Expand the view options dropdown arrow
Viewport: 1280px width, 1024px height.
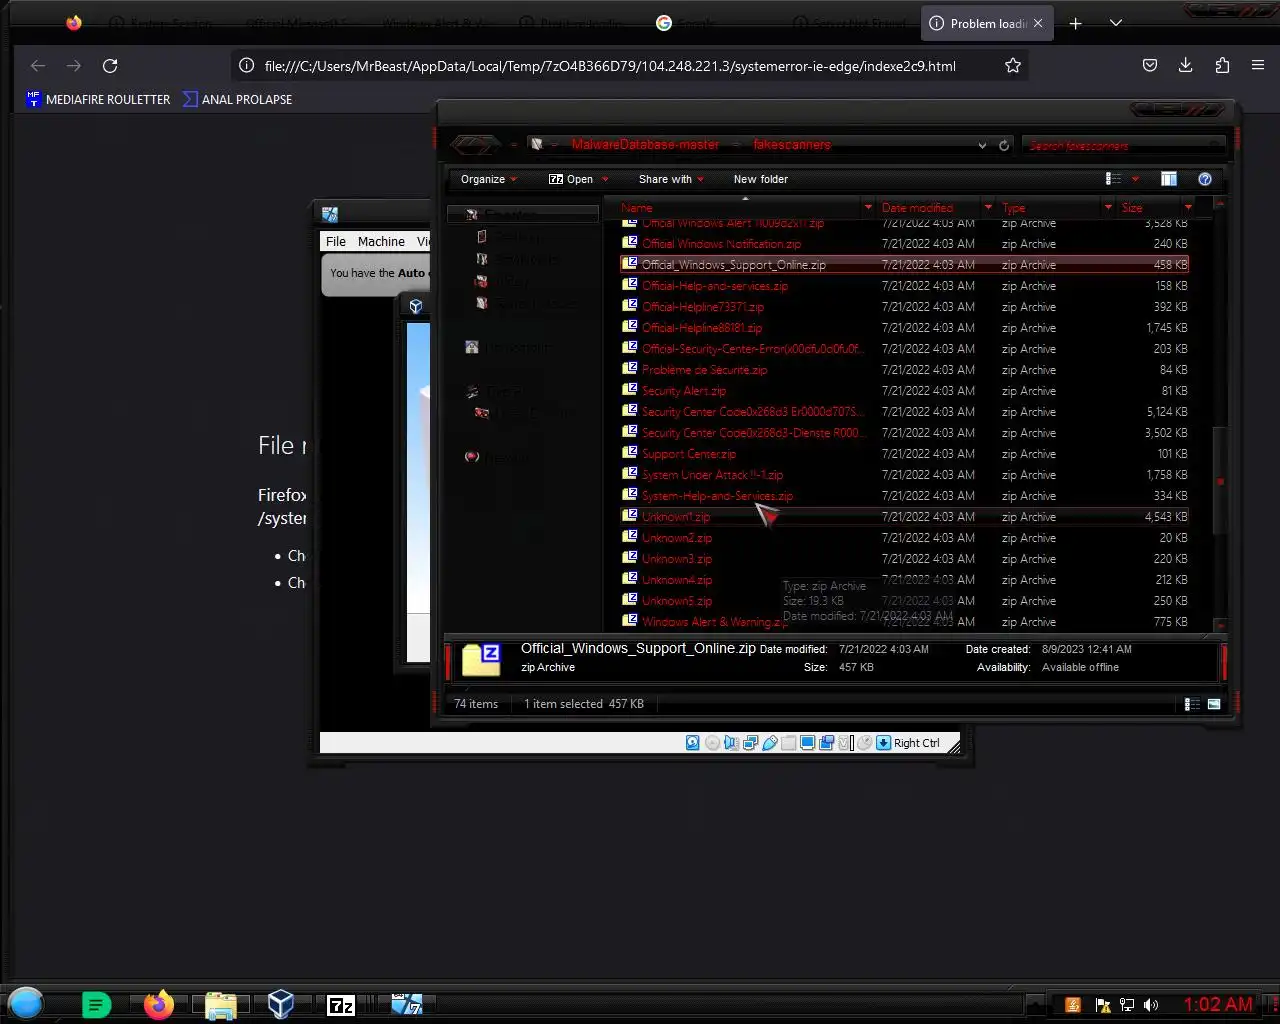tap(1135, 180)
